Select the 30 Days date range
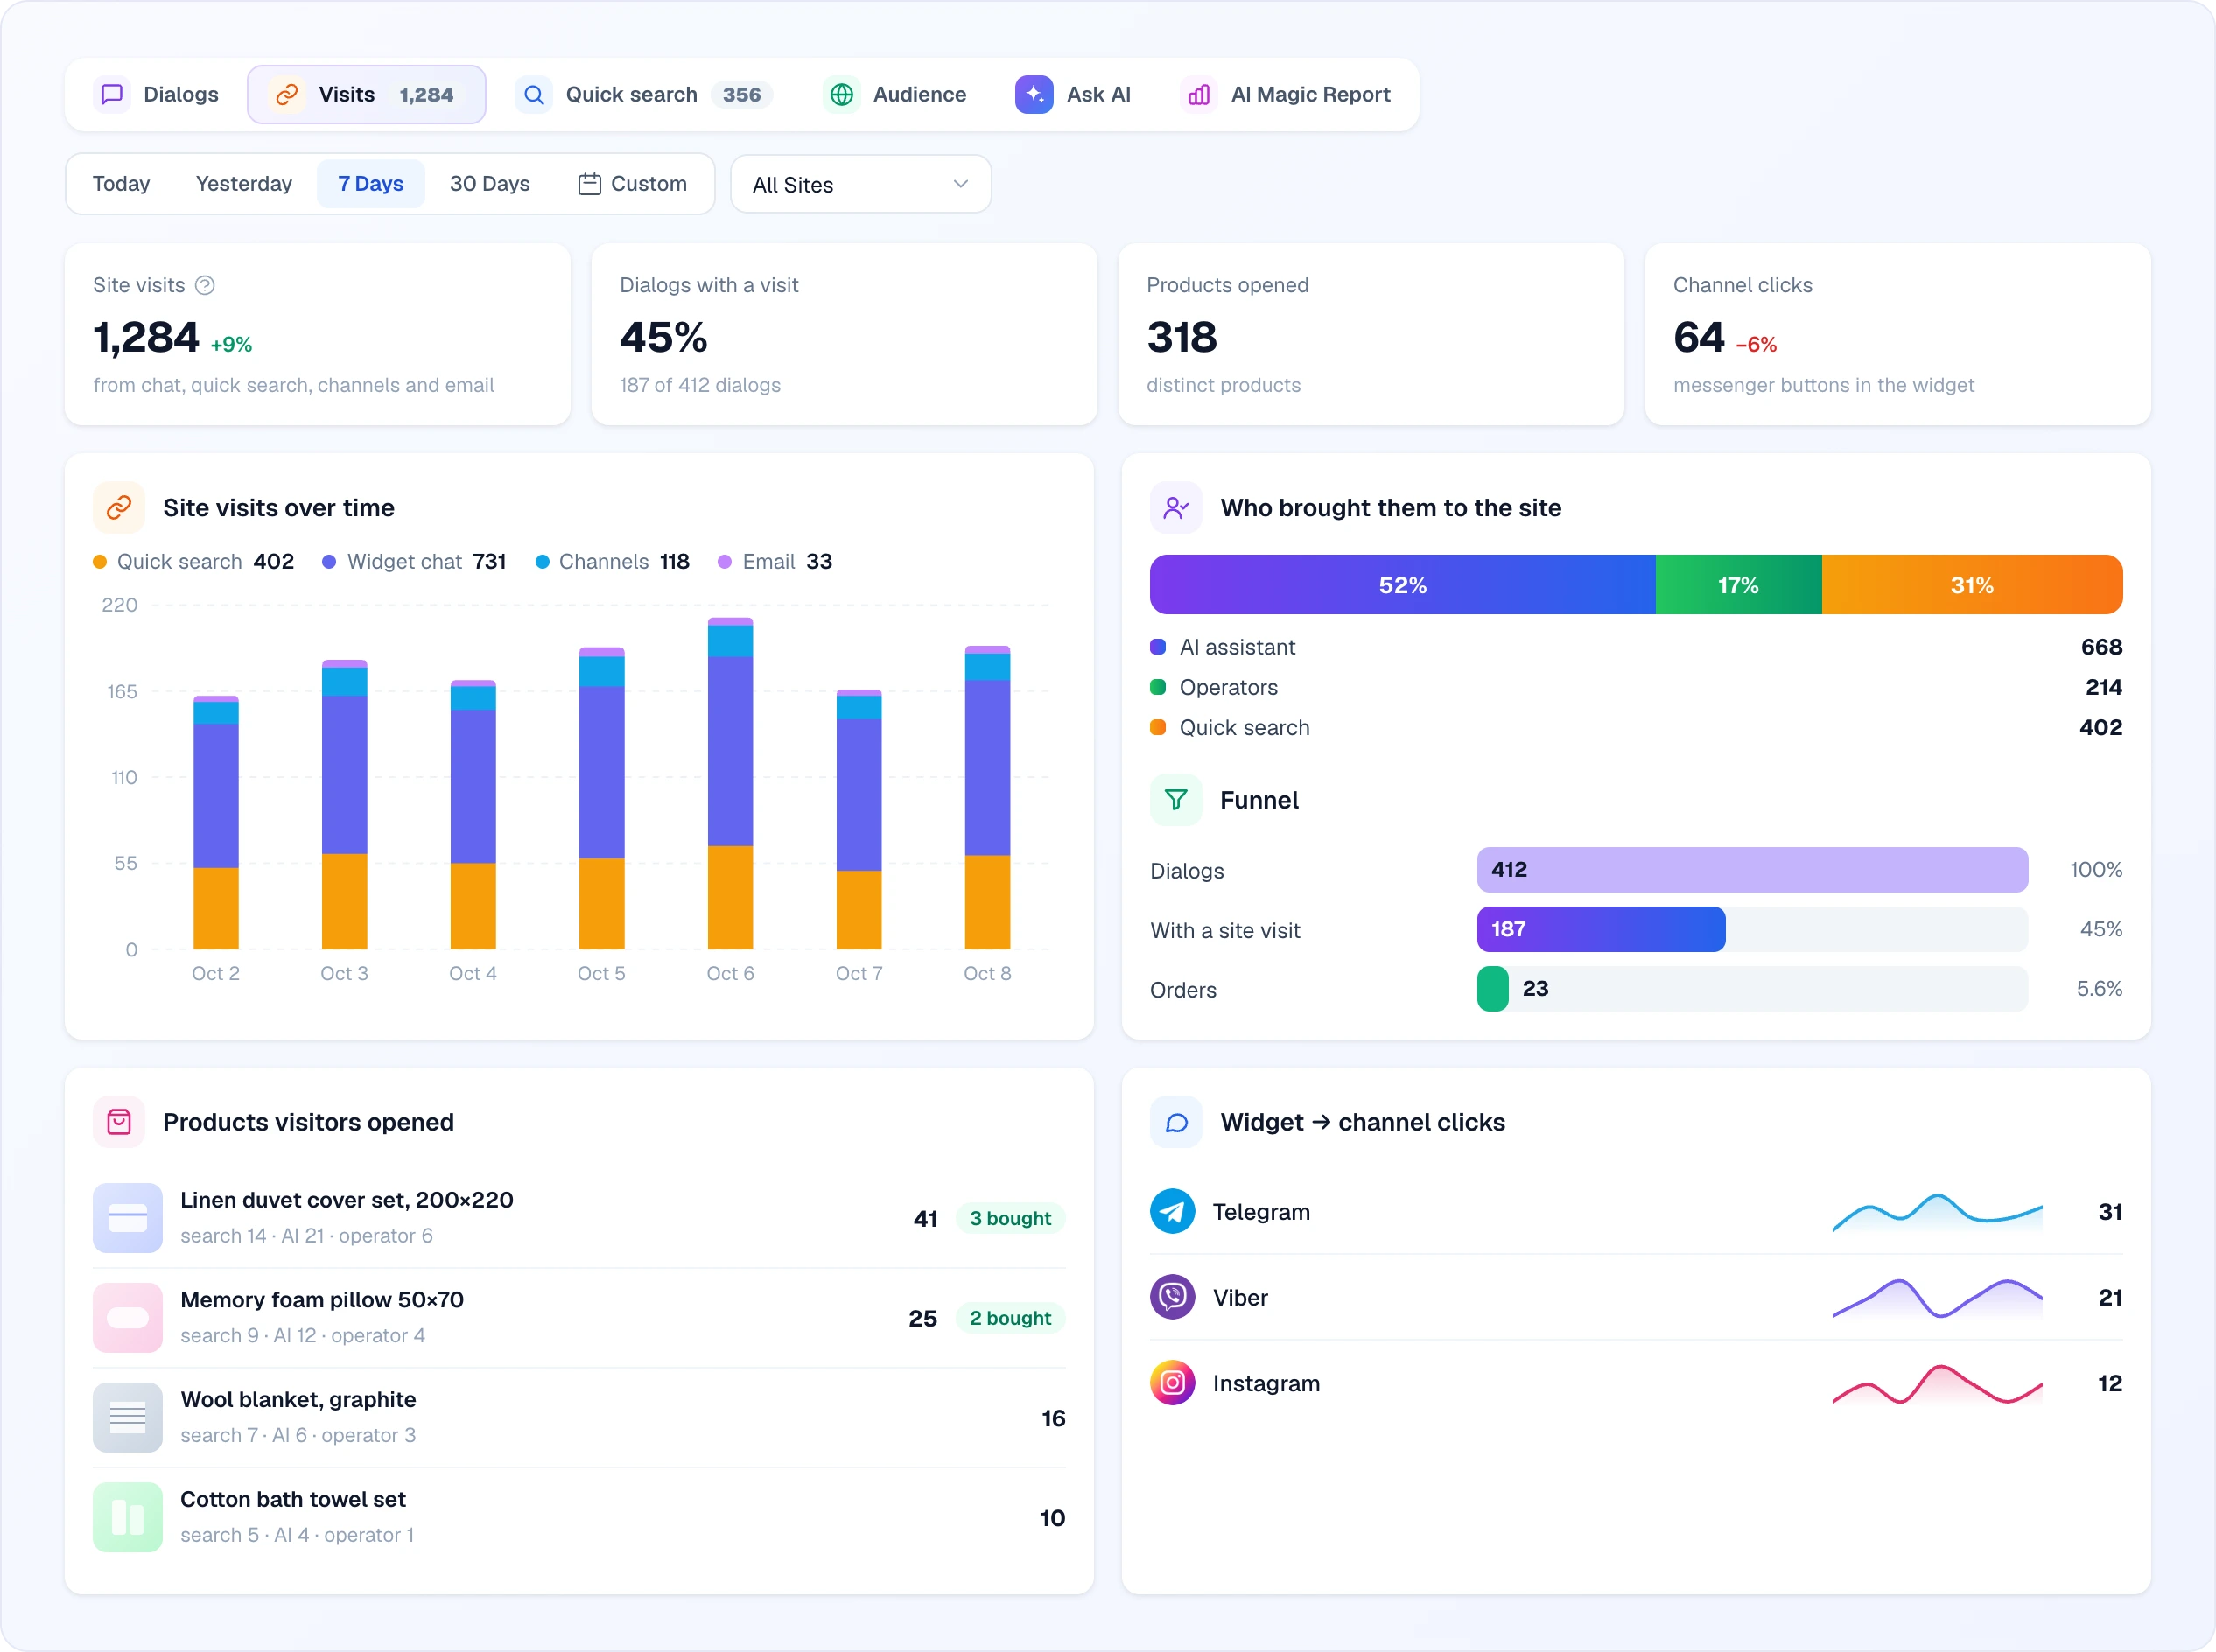The width and height of the screenshot is (2216, 1652). [490, 184]
